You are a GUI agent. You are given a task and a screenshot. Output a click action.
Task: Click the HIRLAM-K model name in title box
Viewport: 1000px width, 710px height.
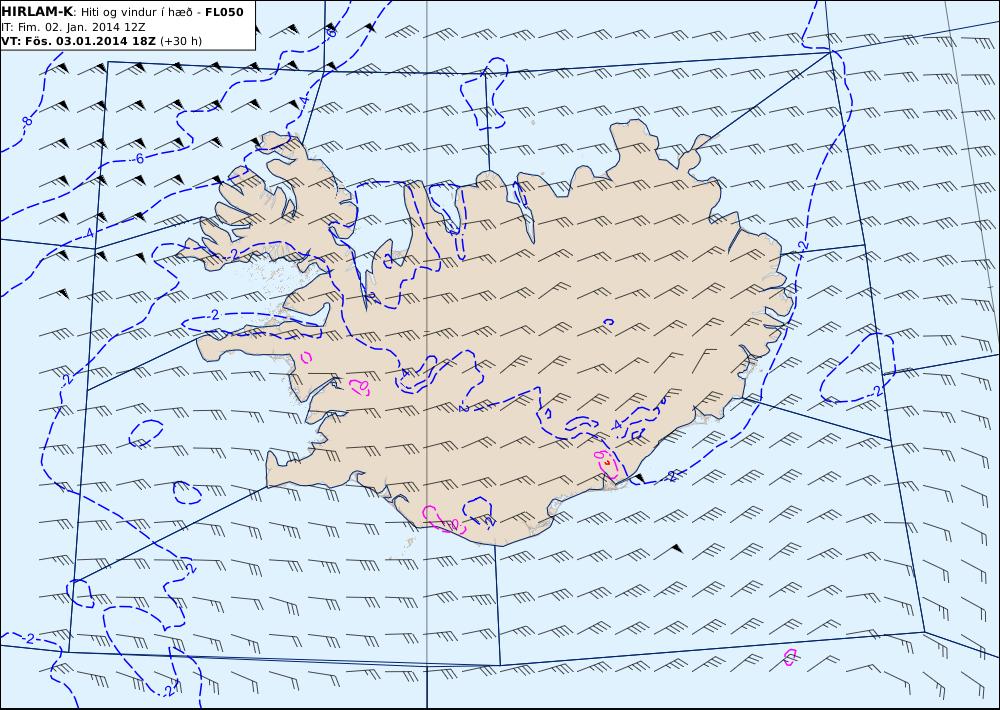(x=37, y=12)
